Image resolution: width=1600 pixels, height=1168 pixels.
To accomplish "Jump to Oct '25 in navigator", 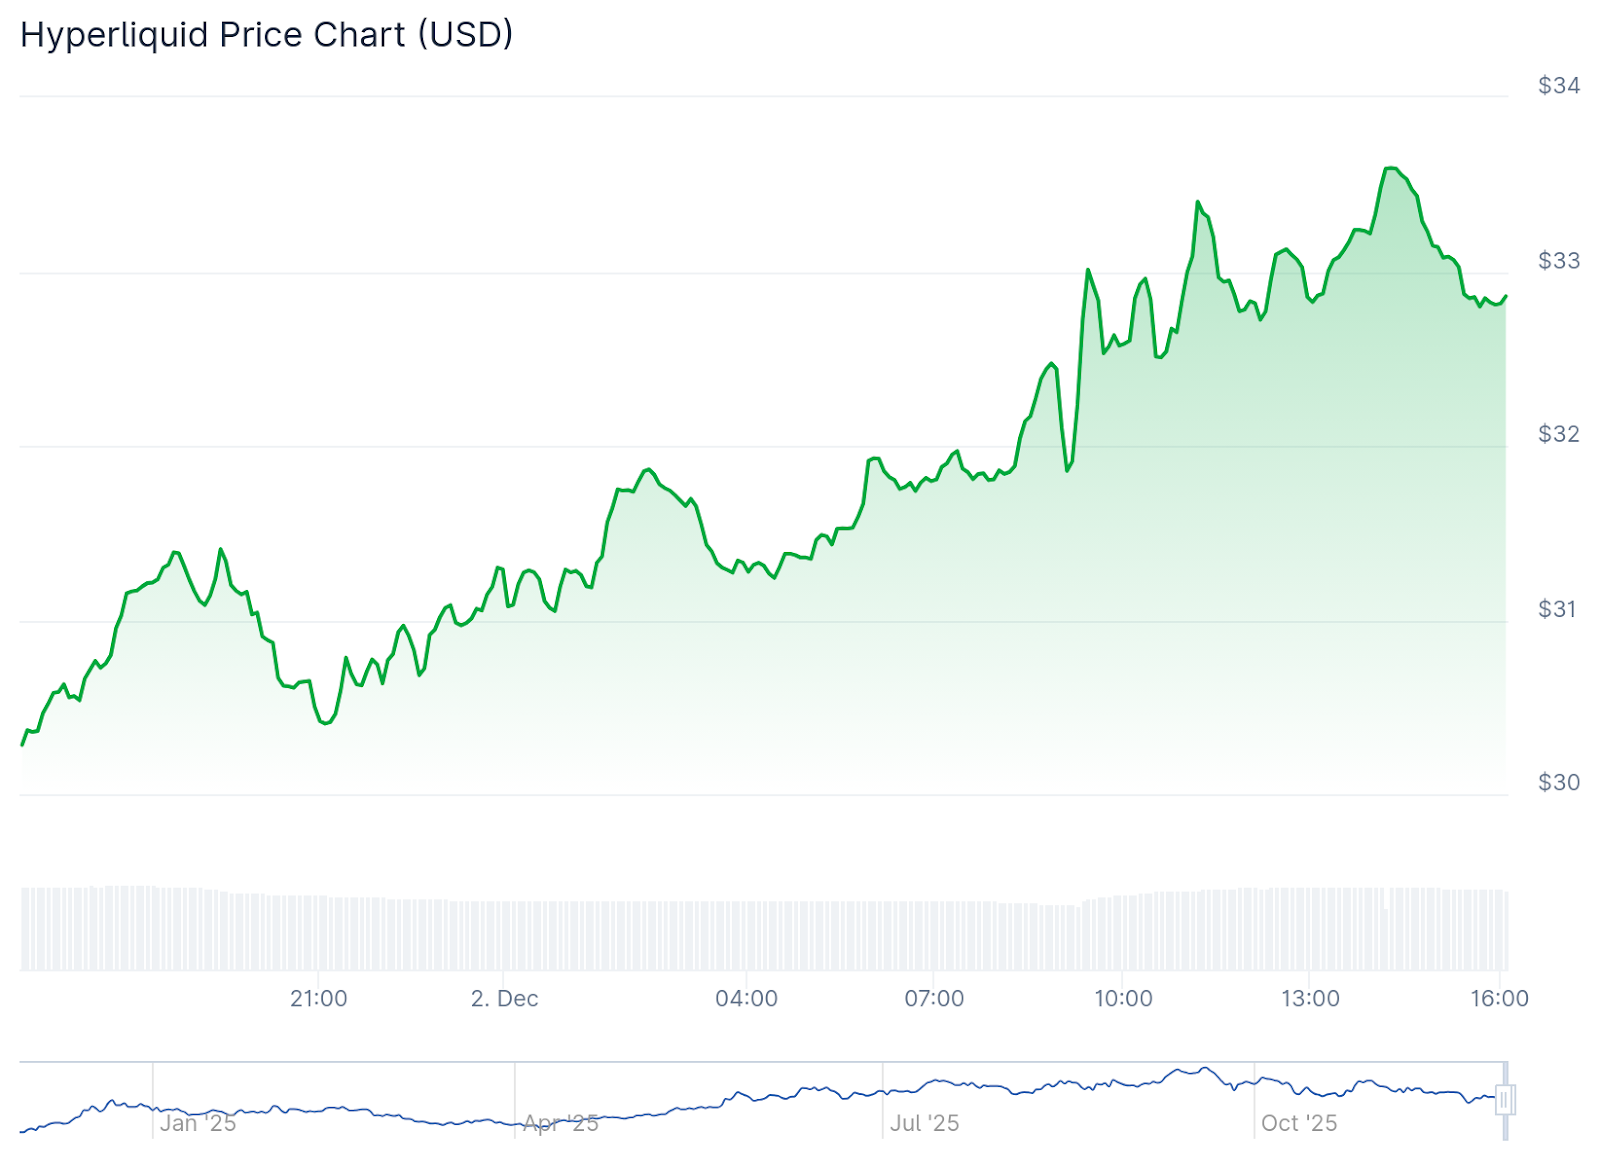I will 1298,1123.
